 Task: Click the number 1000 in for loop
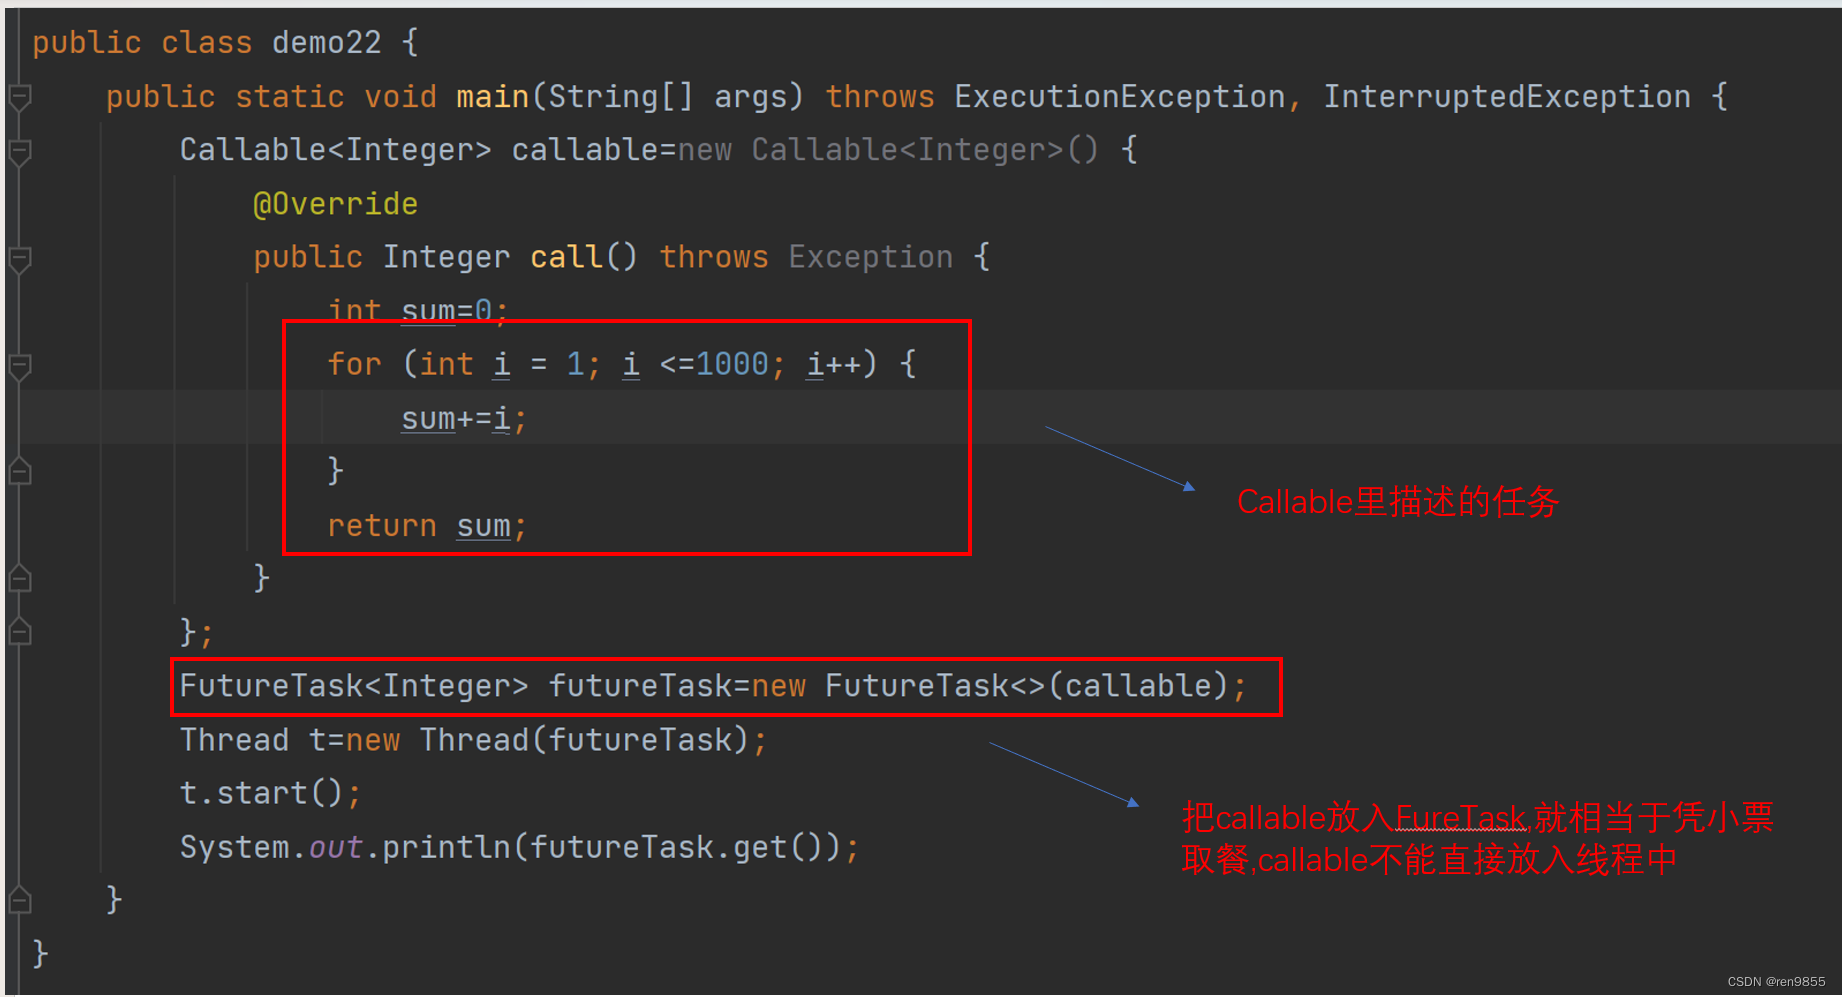pos(732,364)
